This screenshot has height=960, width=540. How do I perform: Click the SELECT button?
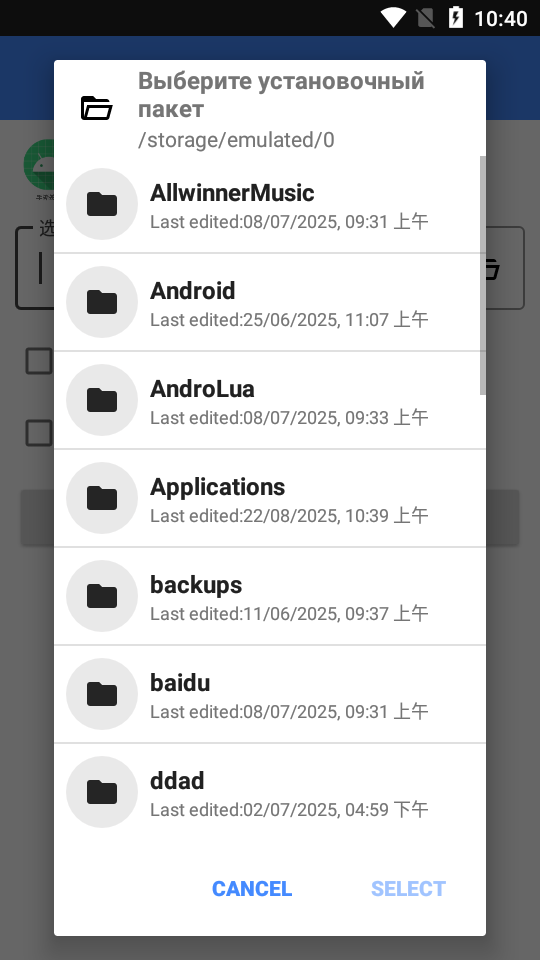click(408, 888)
